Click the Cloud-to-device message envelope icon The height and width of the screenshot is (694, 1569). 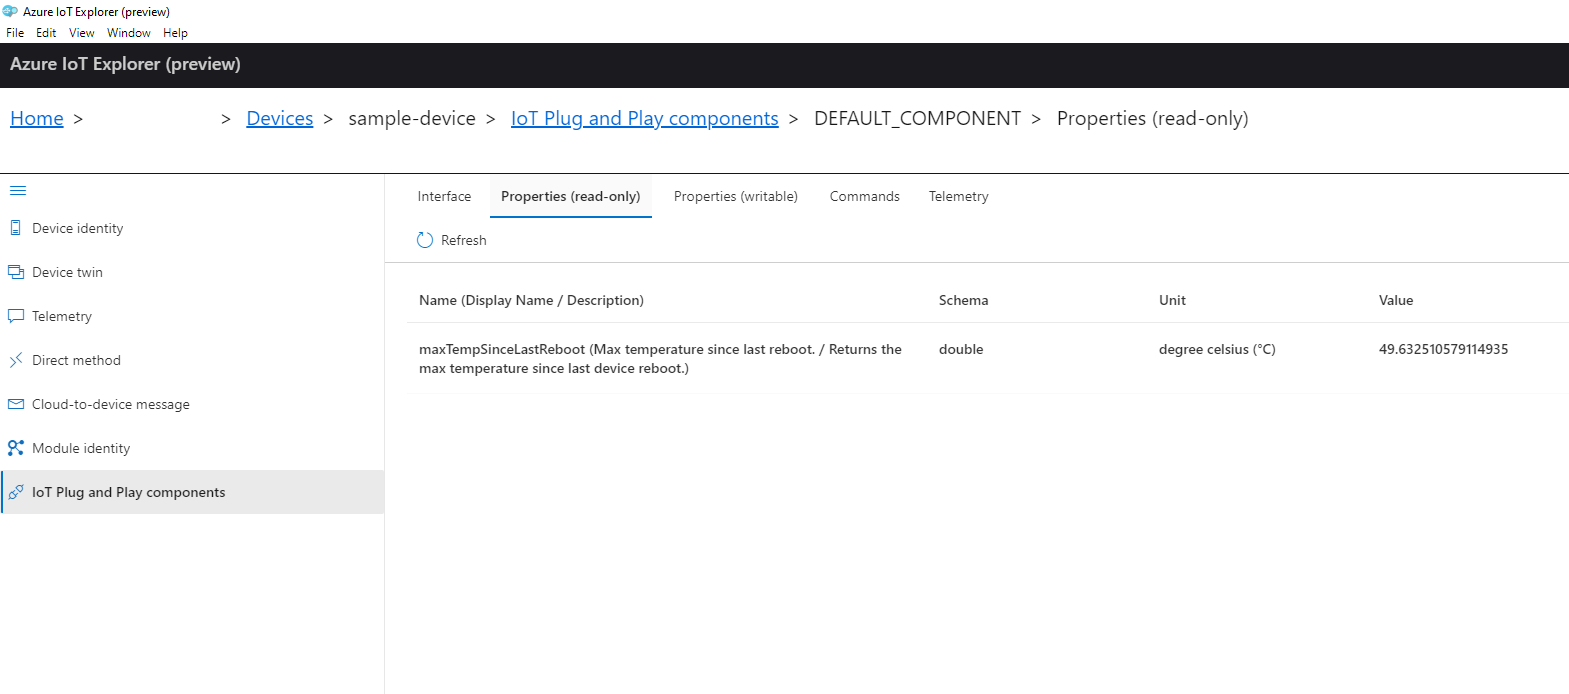(x=16, y=404)
